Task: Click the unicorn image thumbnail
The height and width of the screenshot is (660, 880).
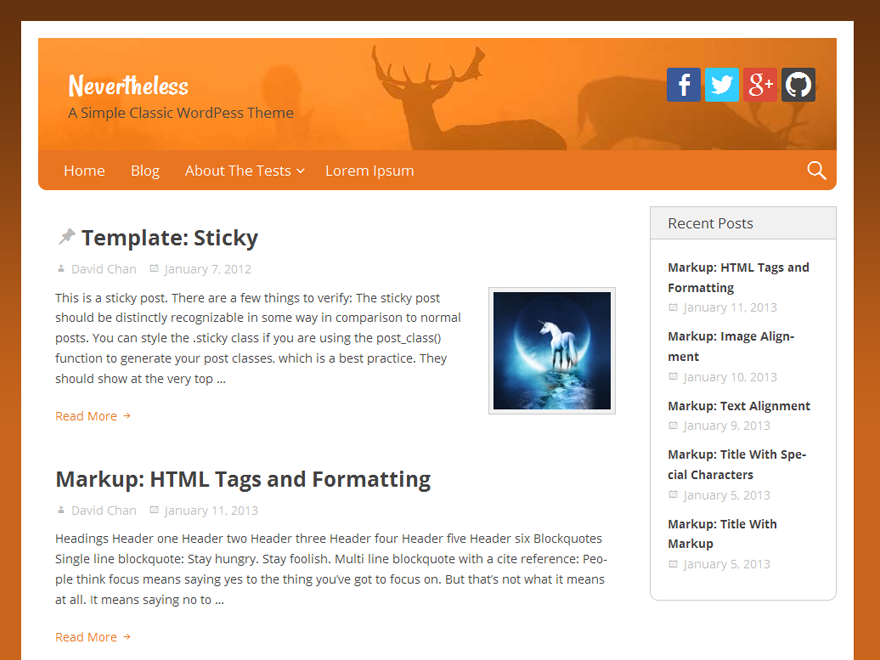Action: (551, 351)
